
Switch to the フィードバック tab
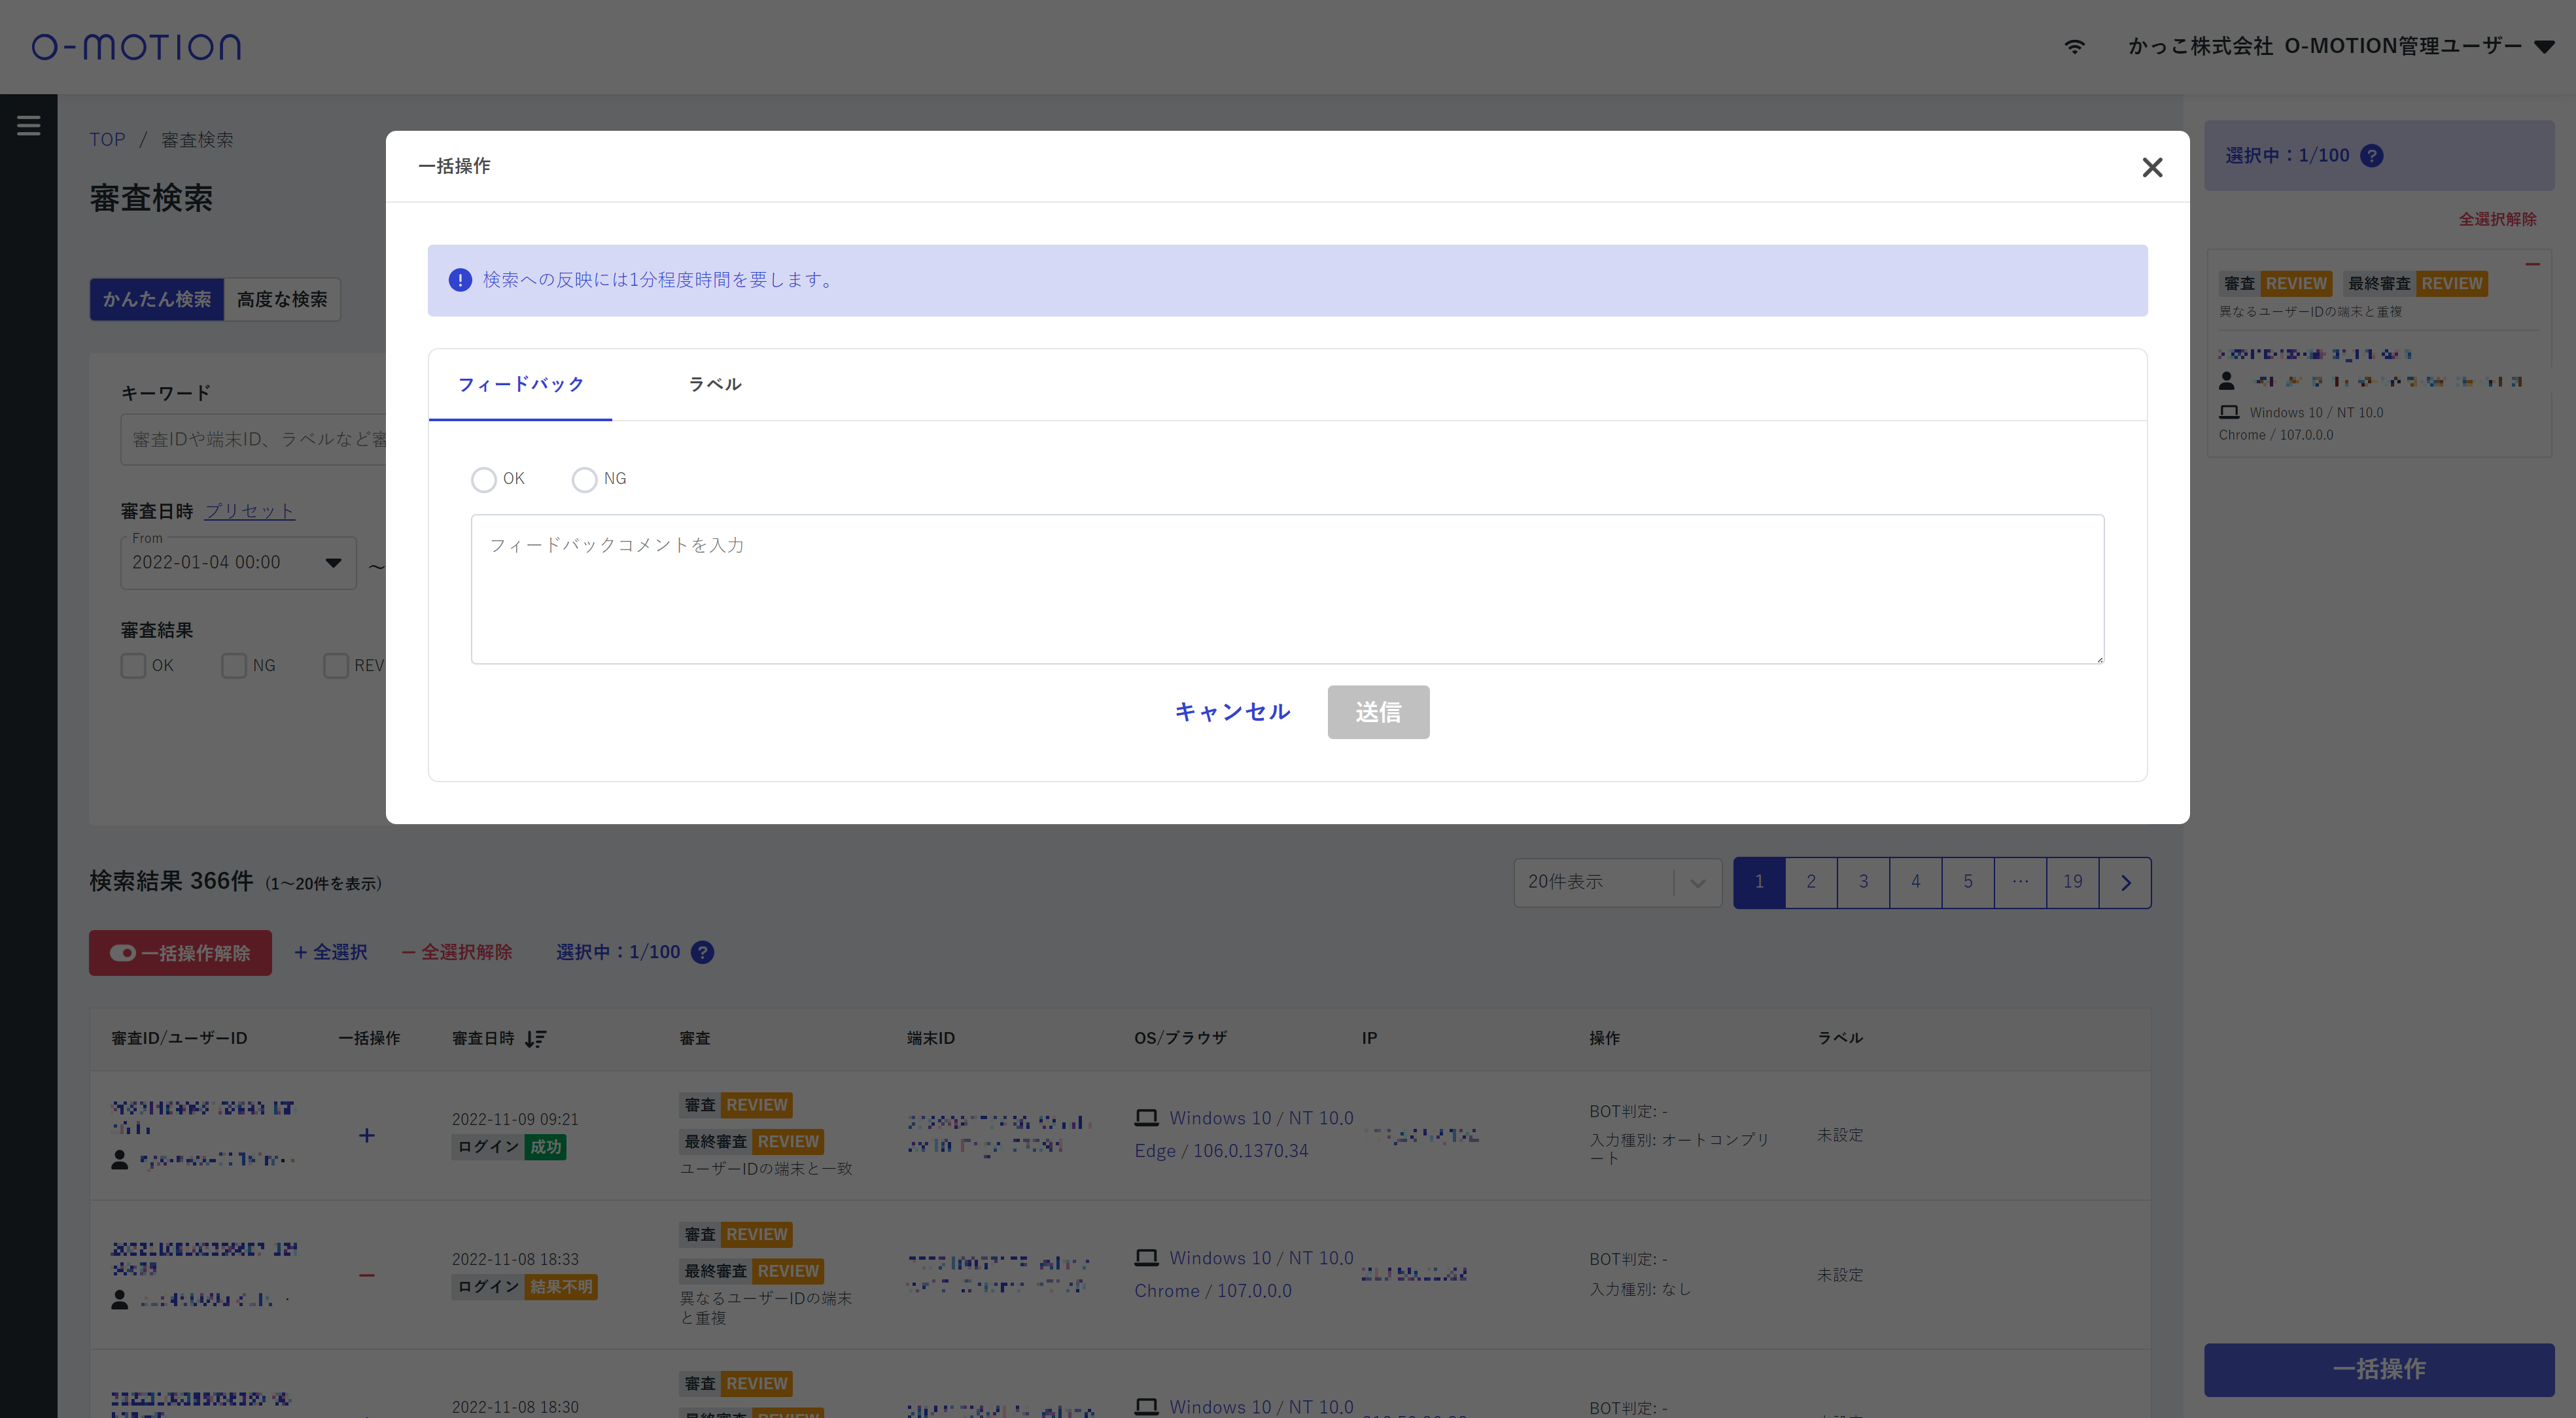[x=521, y=384]
